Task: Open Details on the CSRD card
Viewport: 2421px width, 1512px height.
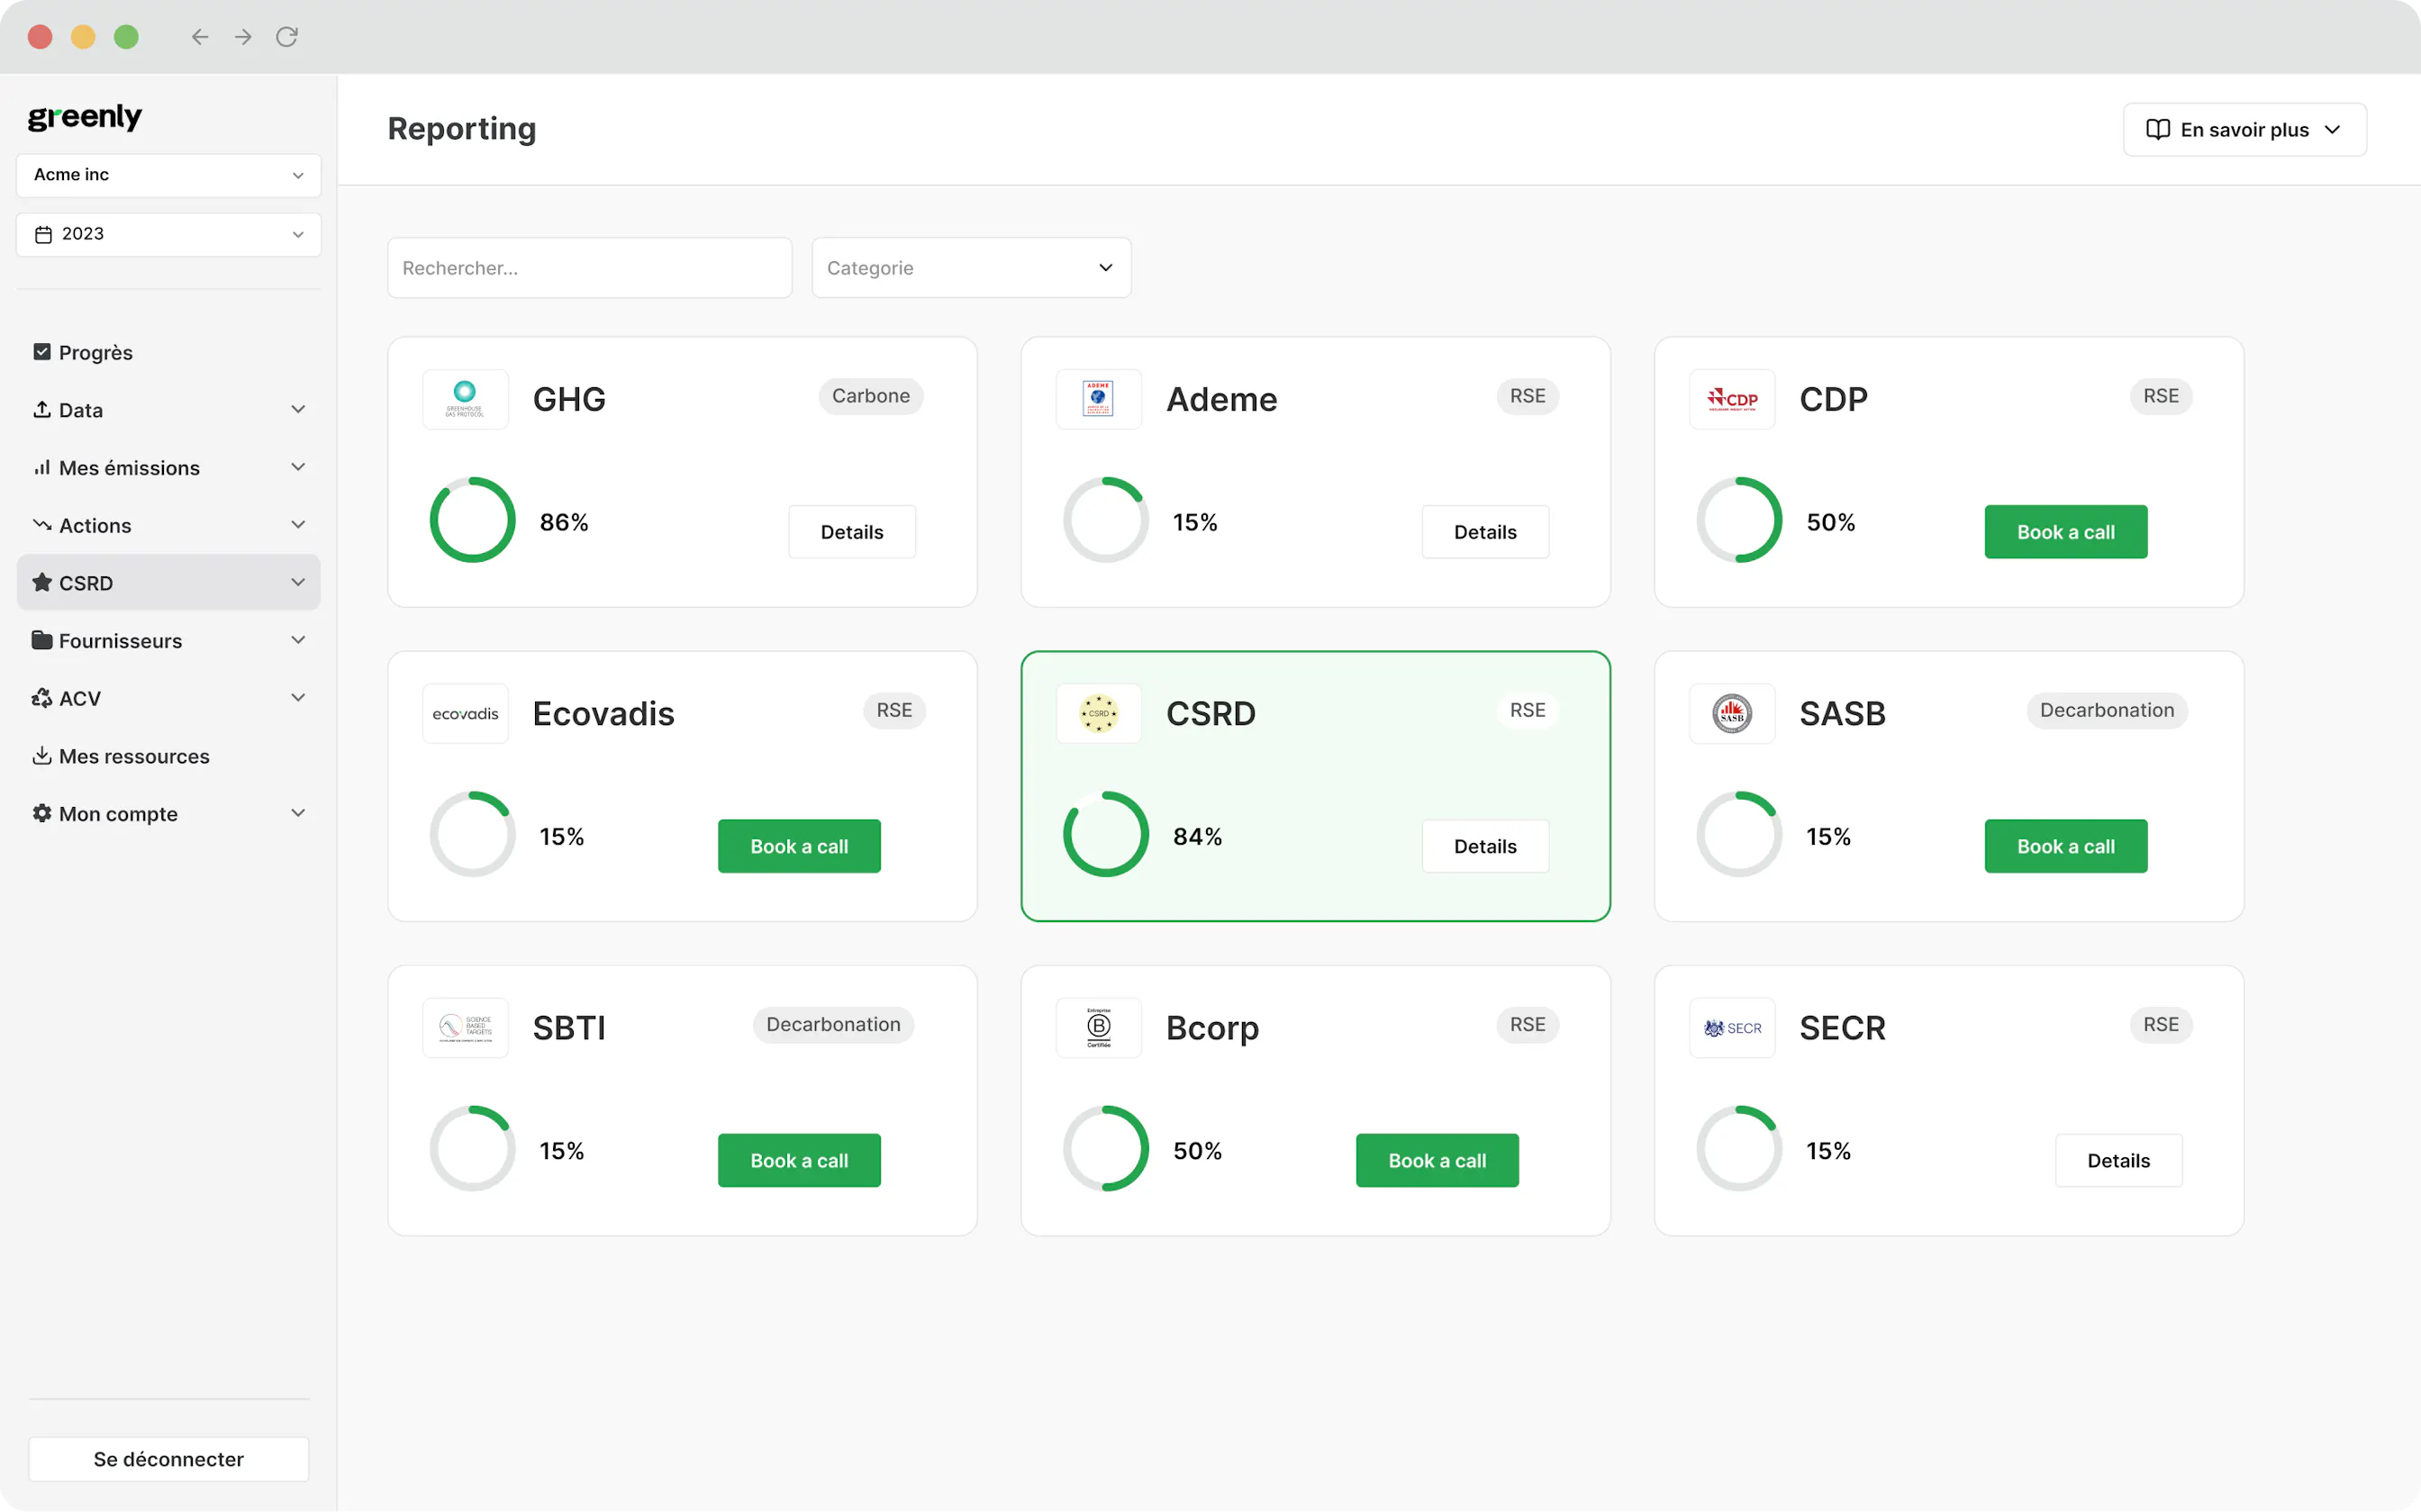Action: coord(1485,846)
